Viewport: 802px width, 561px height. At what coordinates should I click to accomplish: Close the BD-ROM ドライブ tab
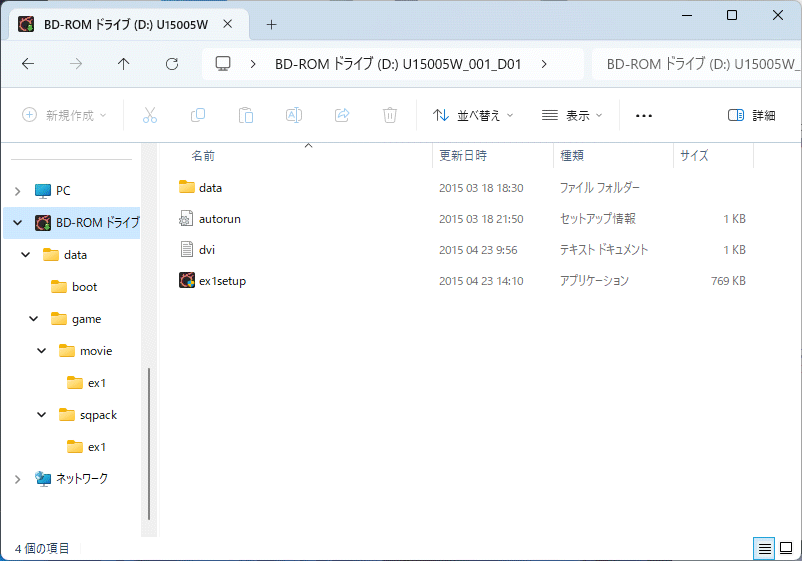(228, 24)
